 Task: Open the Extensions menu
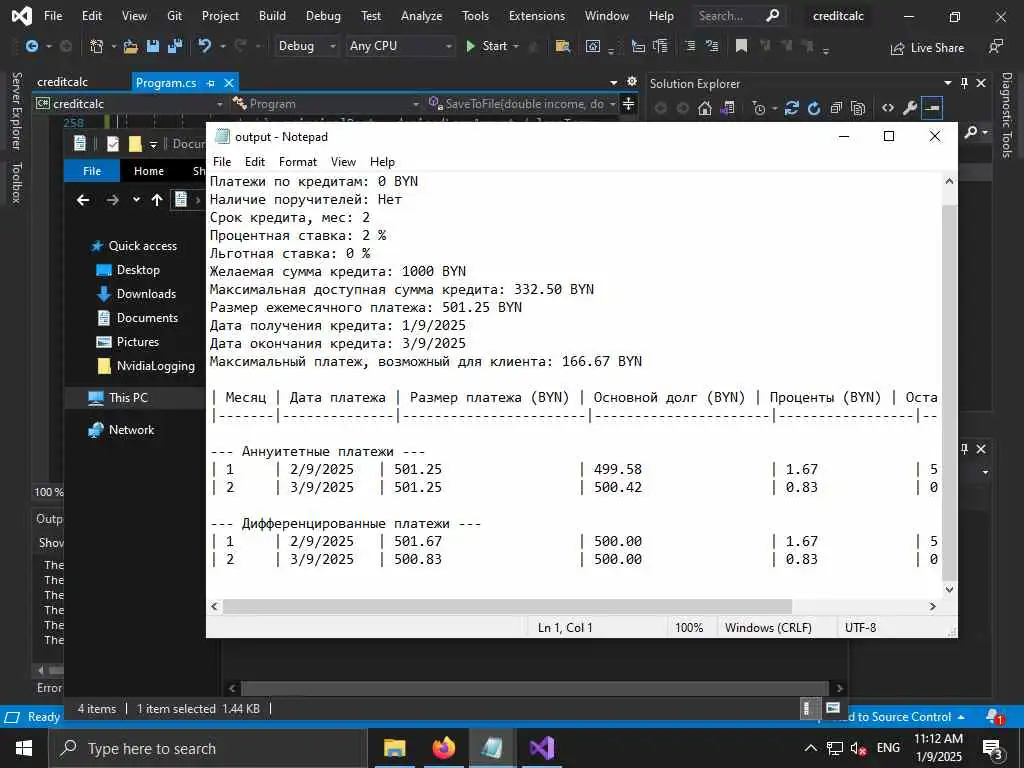pyautogui.click(x=537, y=16)
